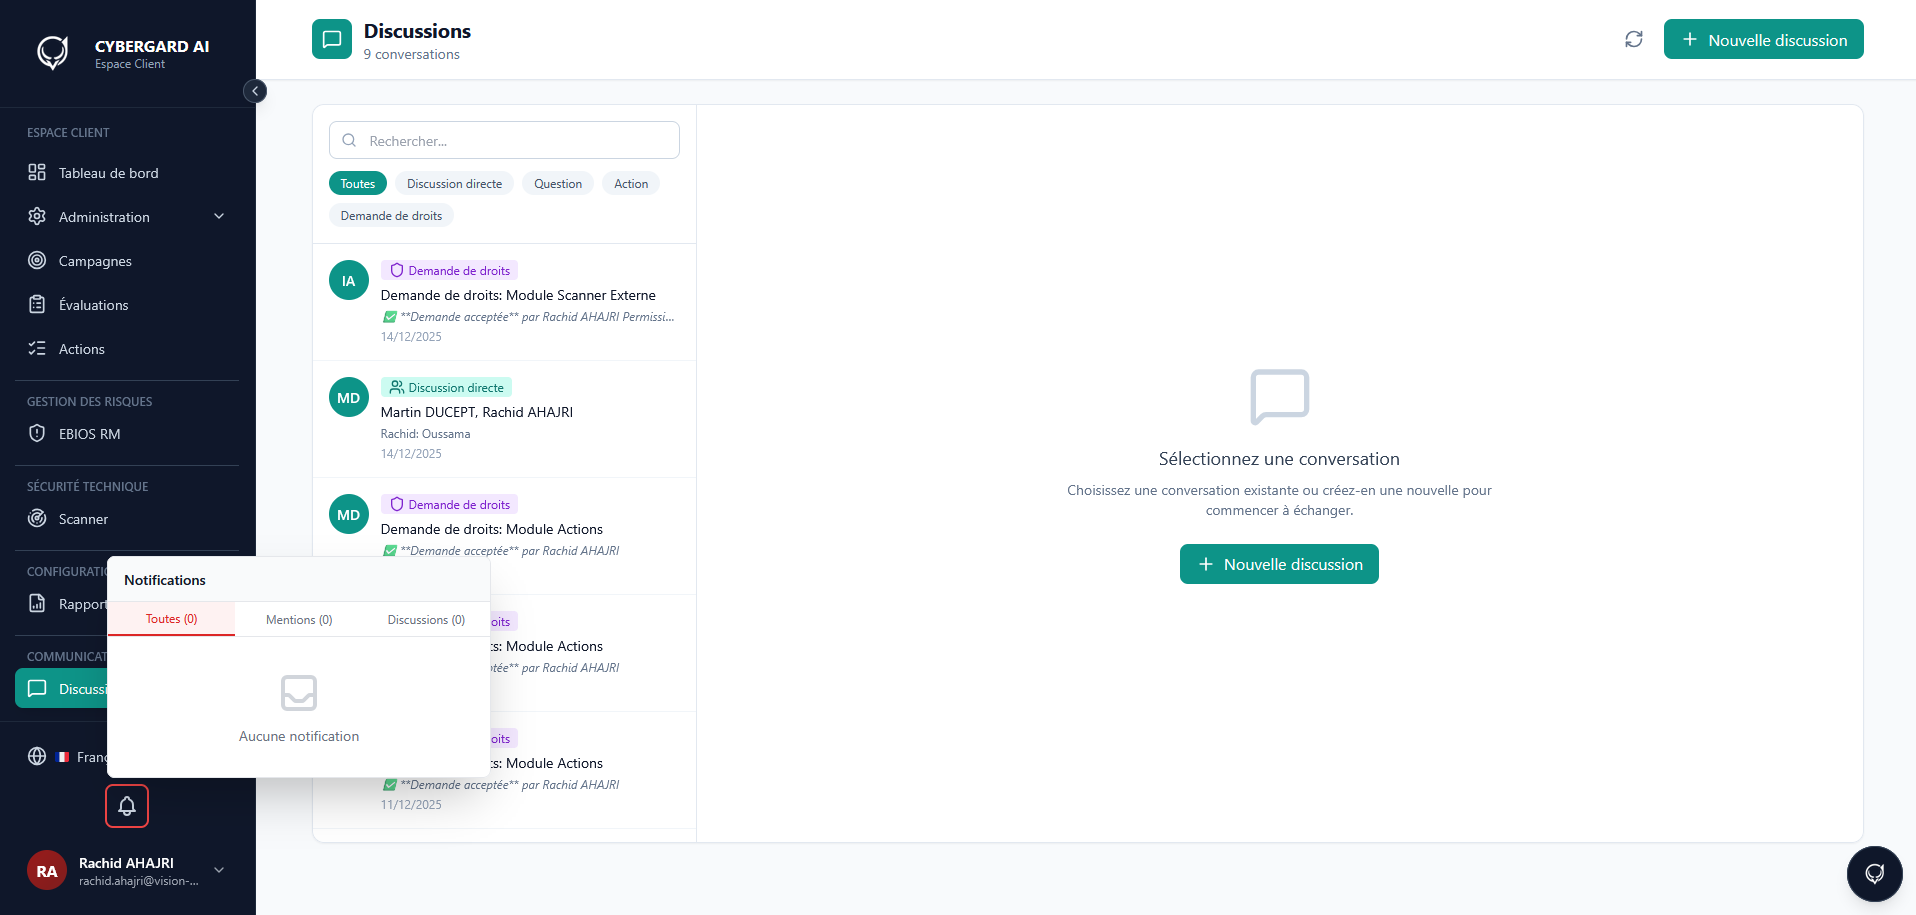Open user menu chevron for Rachid AHAJRI
This screenshot has width=1916, height=915.
pyautogui.click(x=219, y=870)
